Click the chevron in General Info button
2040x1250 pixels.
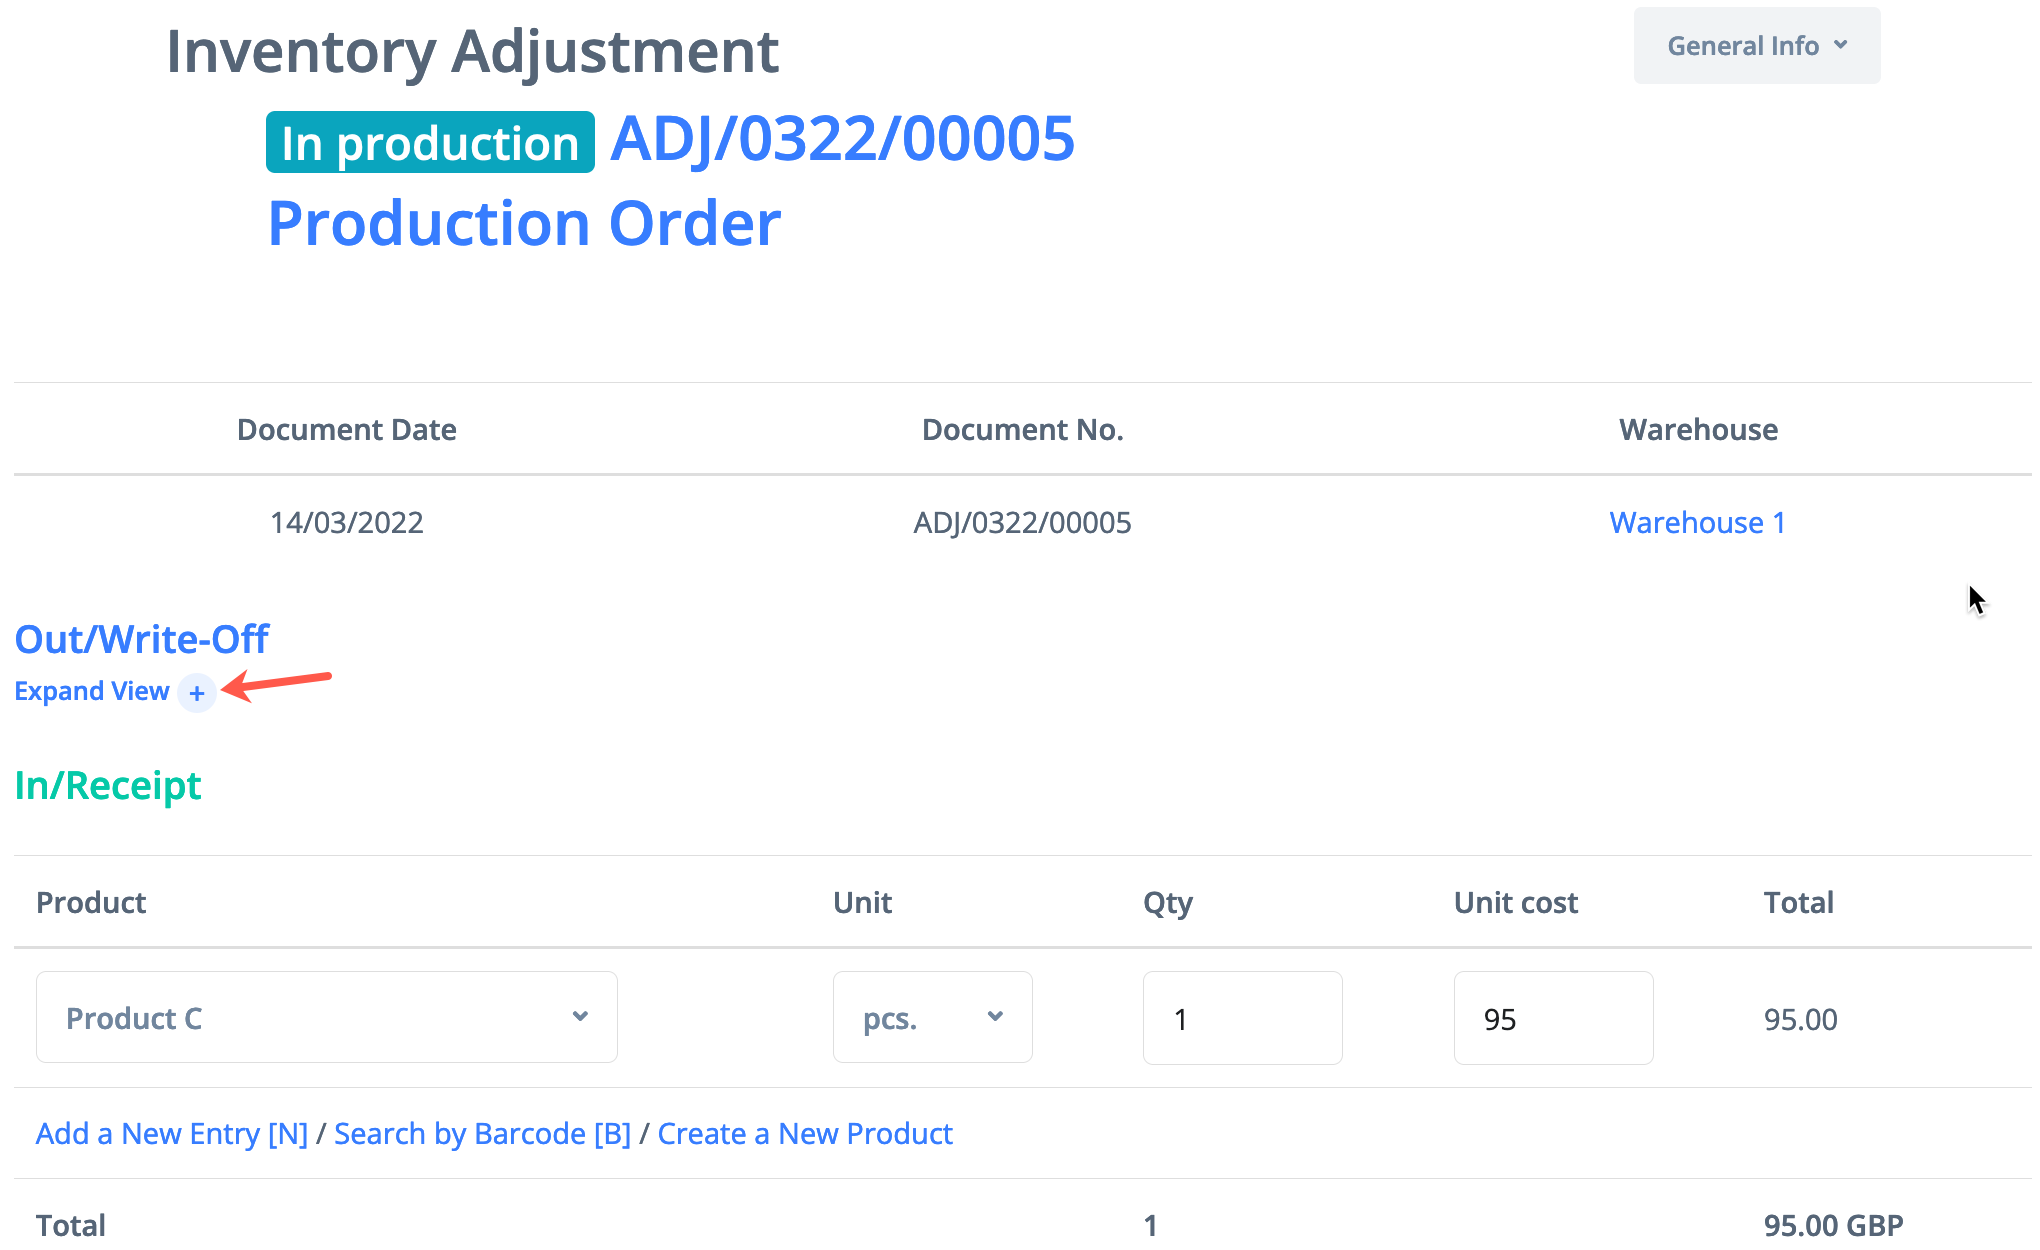click(x=1841, y=45)
